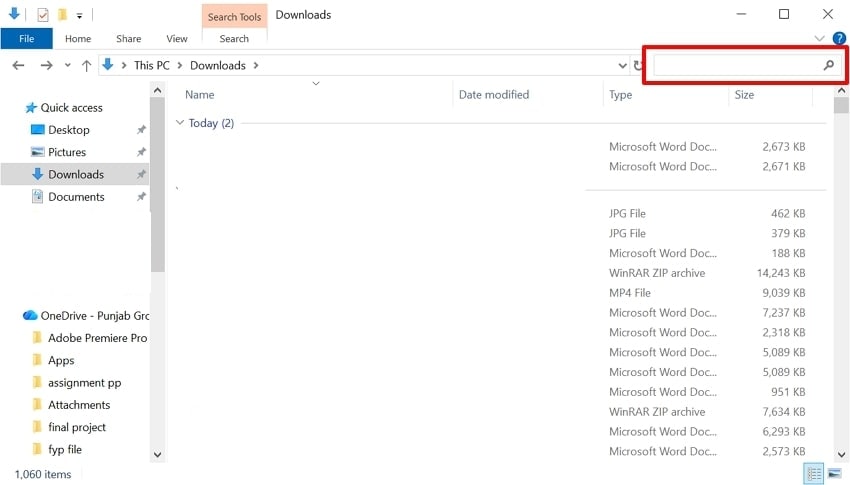850x485 pixels.
Task: Click the Forward navigation arrow
Action: [47, 66]
